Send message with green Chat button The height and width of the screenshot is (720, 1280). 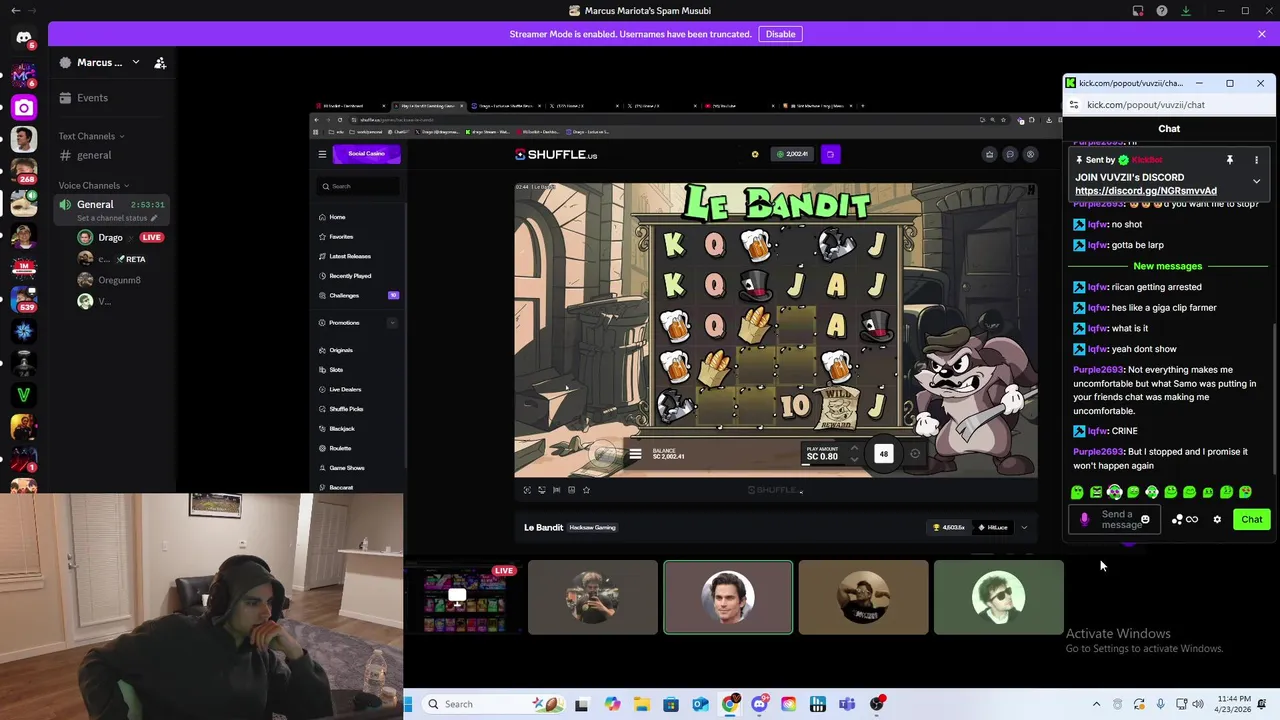click(x=1252, y=519)
